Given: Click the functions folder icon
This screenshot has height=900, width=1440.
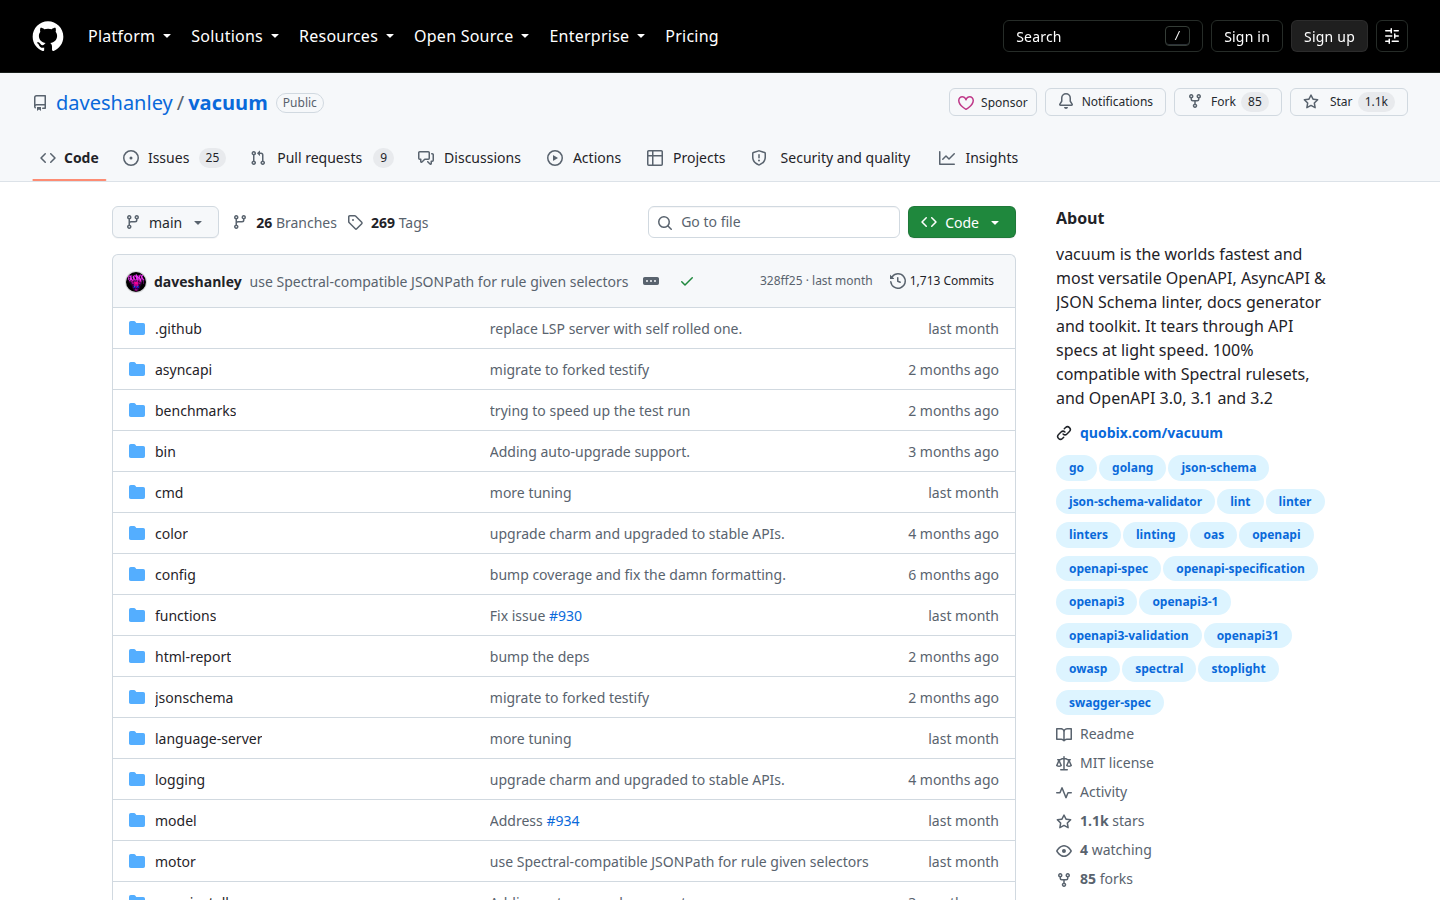Looking at the screenshot, I should 137,615.
